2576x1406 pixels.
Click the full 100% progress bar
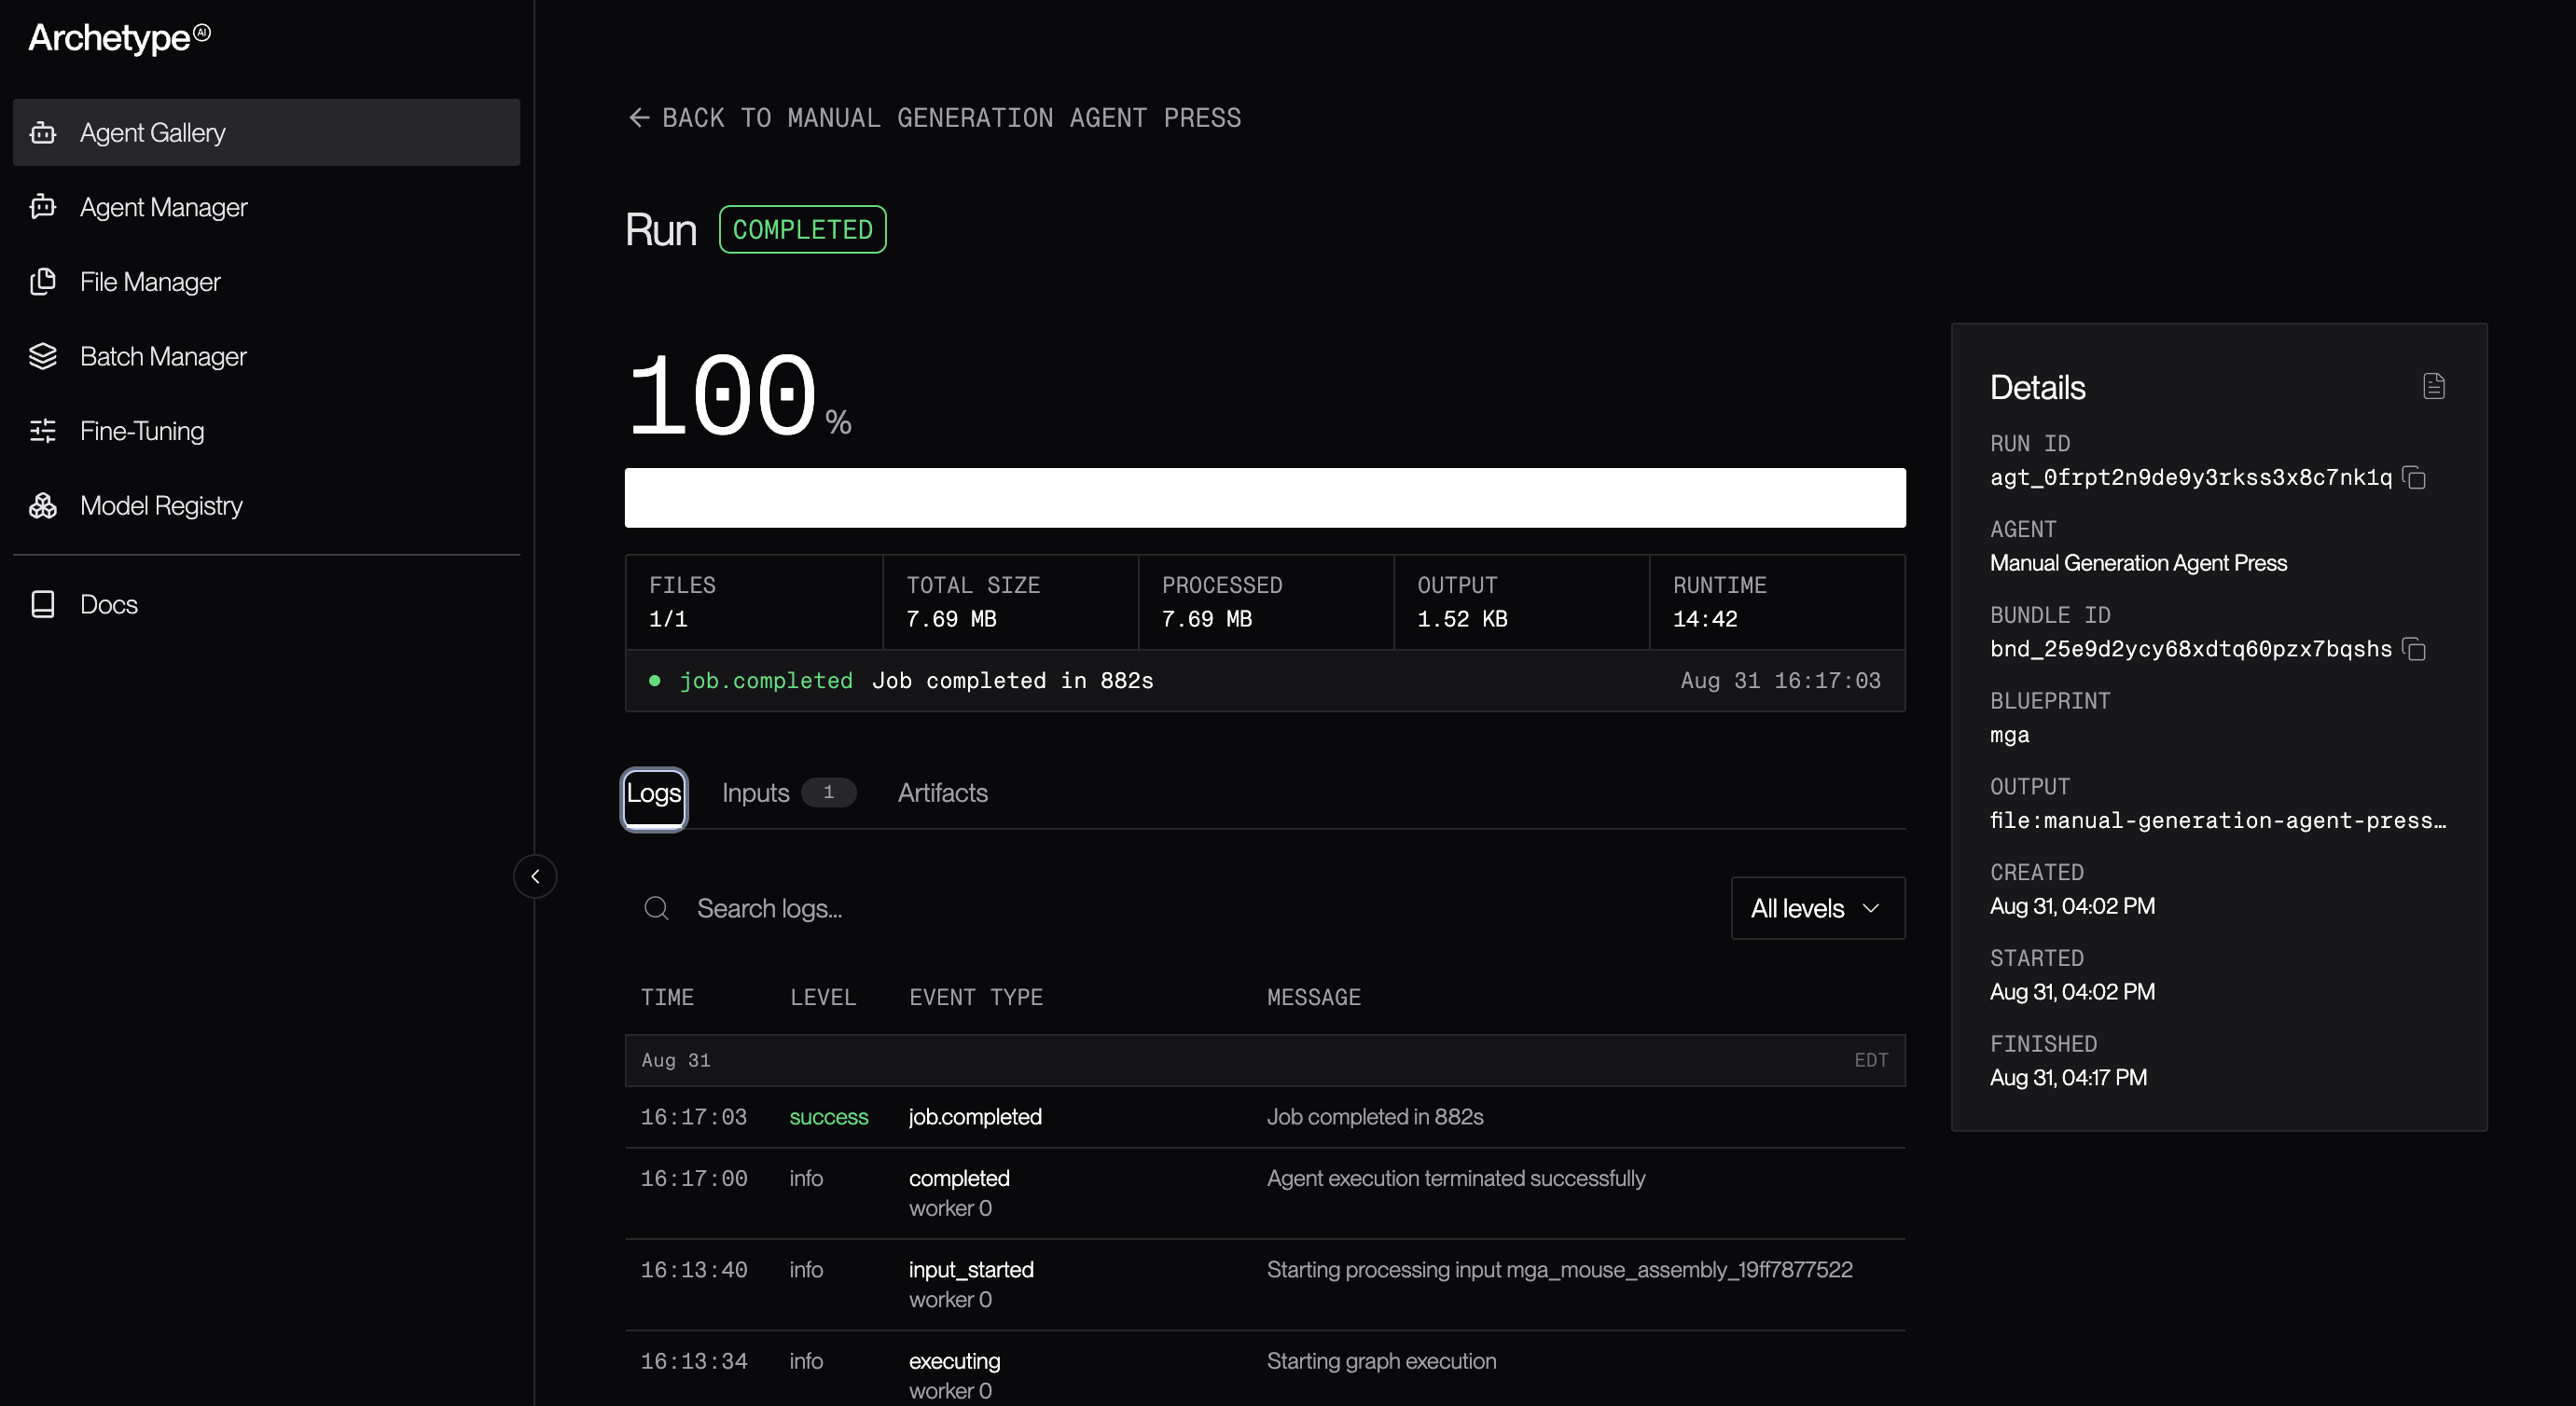point(1265,498)
